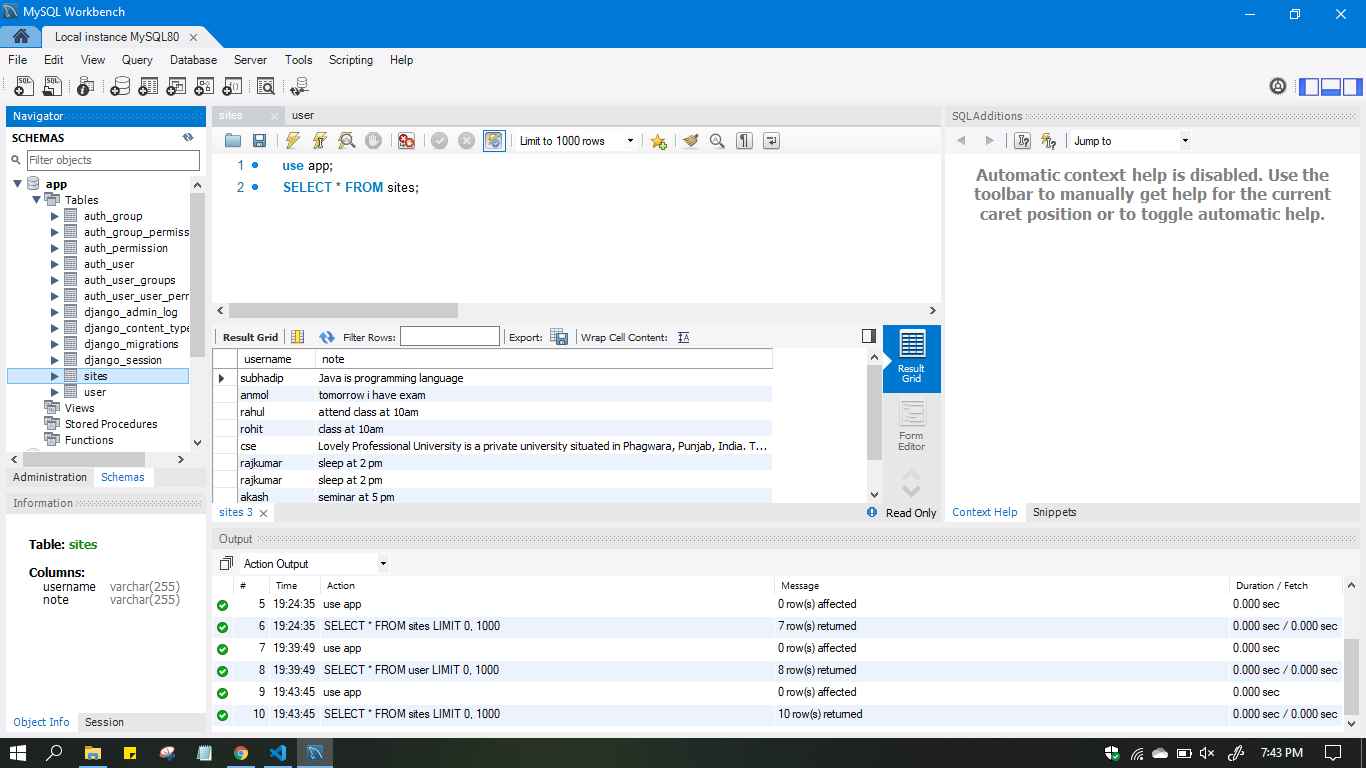Switch to the user query tab
Screen dimensions: 1366x768
(x=303, y=115)
